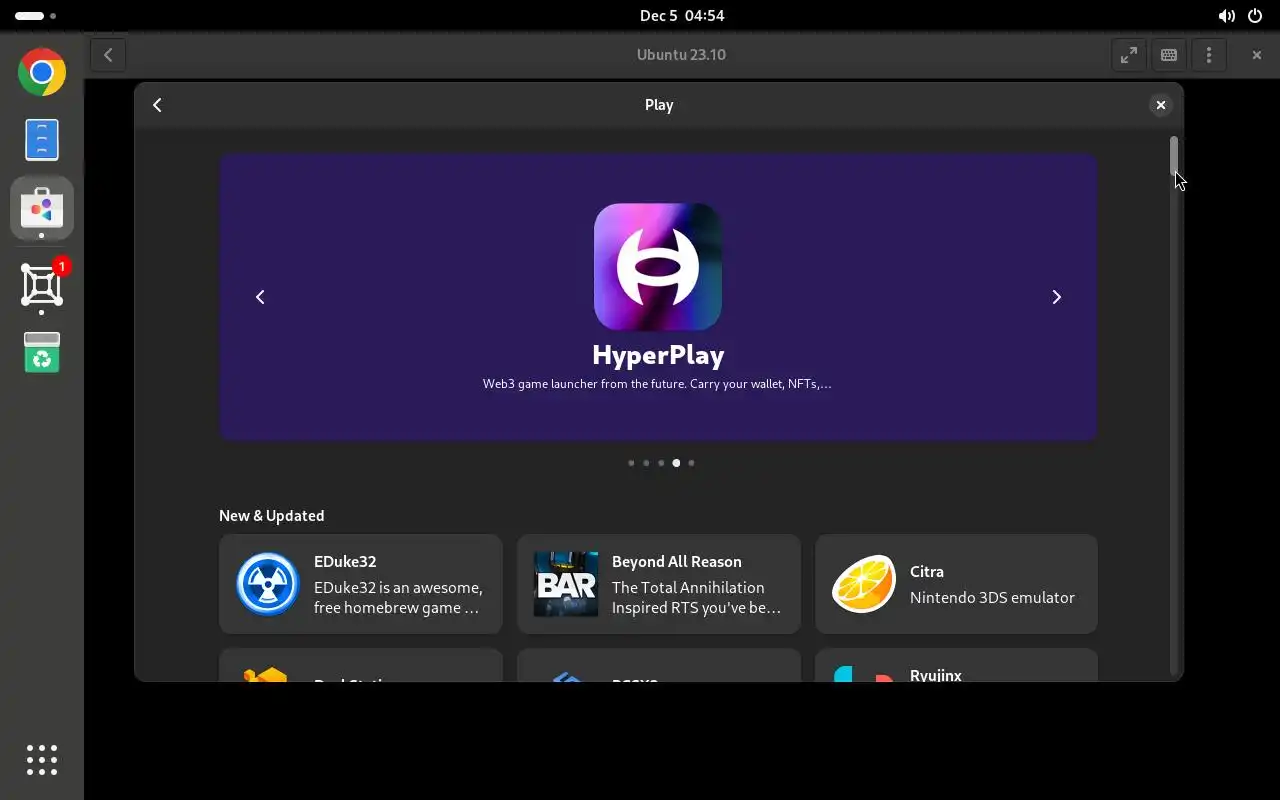Click the Activities workspace indicator
This screenshot has height=800, width=1280.
pyautogui.click(x=35, y=16)
